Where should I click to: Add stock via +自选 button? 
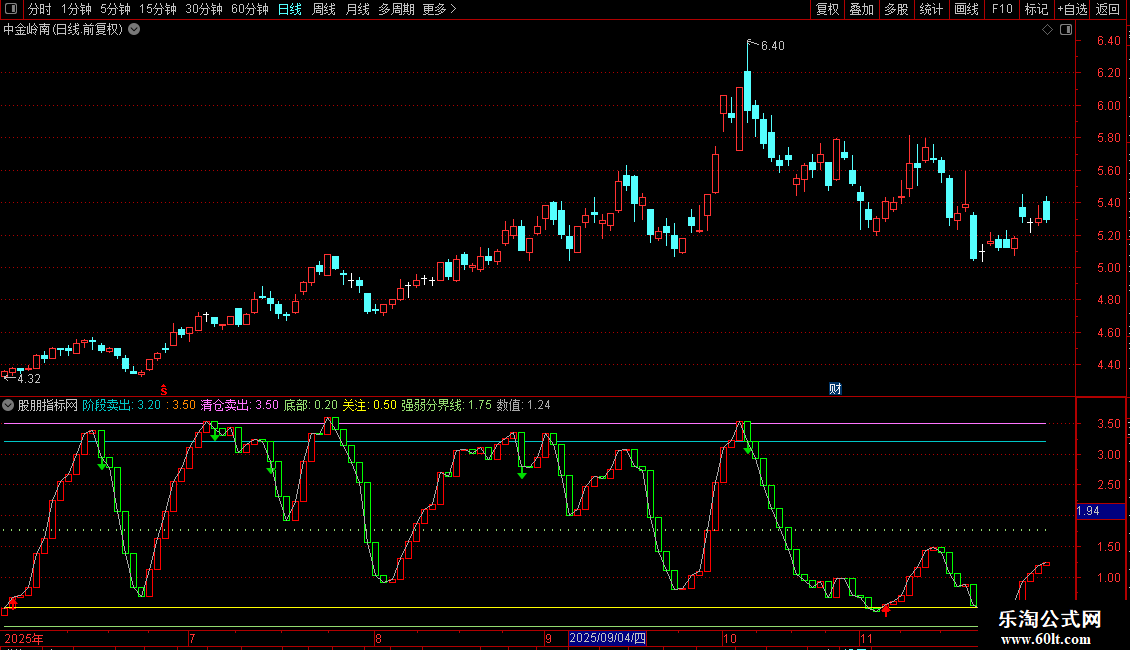pos(1071,10)
